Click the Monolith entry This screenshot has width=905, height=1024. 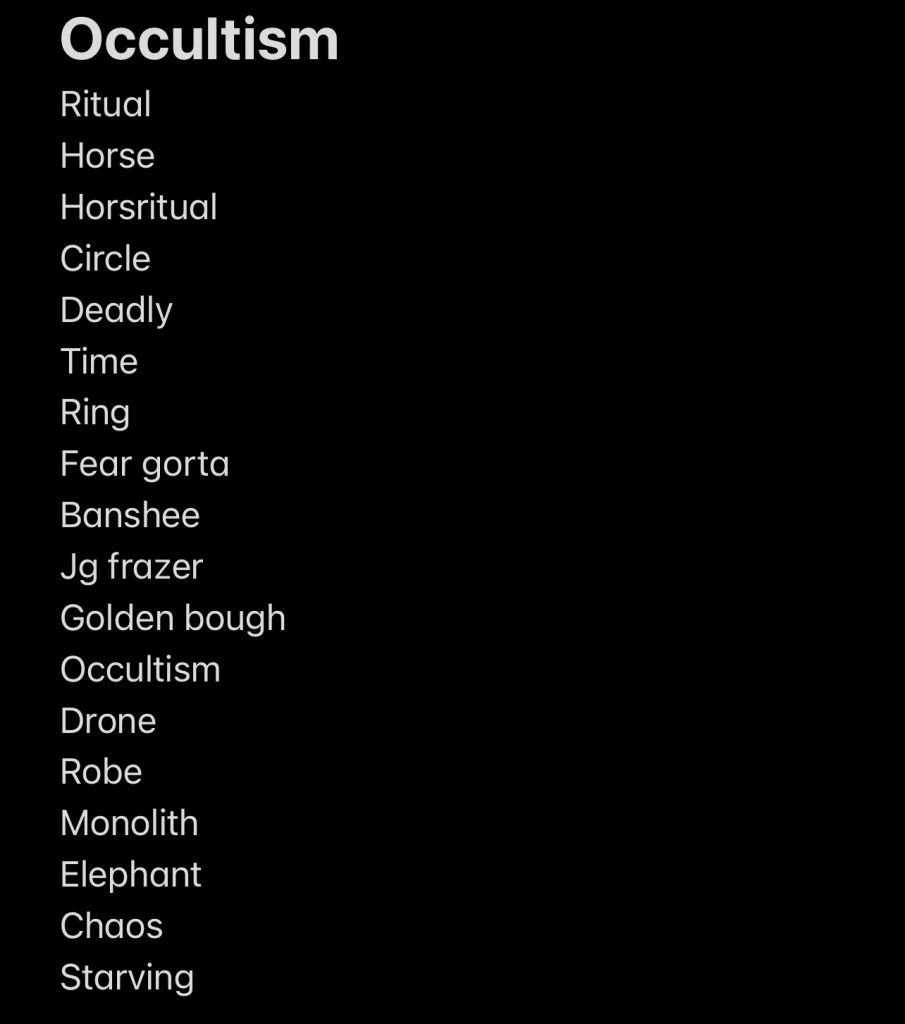coord(129,824)
